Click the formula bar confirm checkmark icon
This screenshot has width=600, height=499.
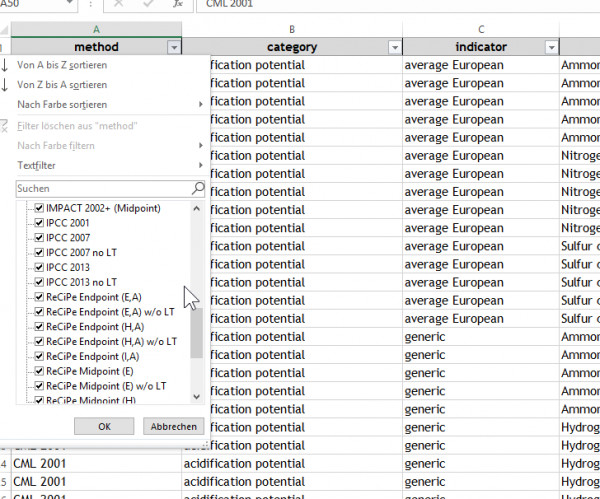pyautogui.click(x=148, y=5)
